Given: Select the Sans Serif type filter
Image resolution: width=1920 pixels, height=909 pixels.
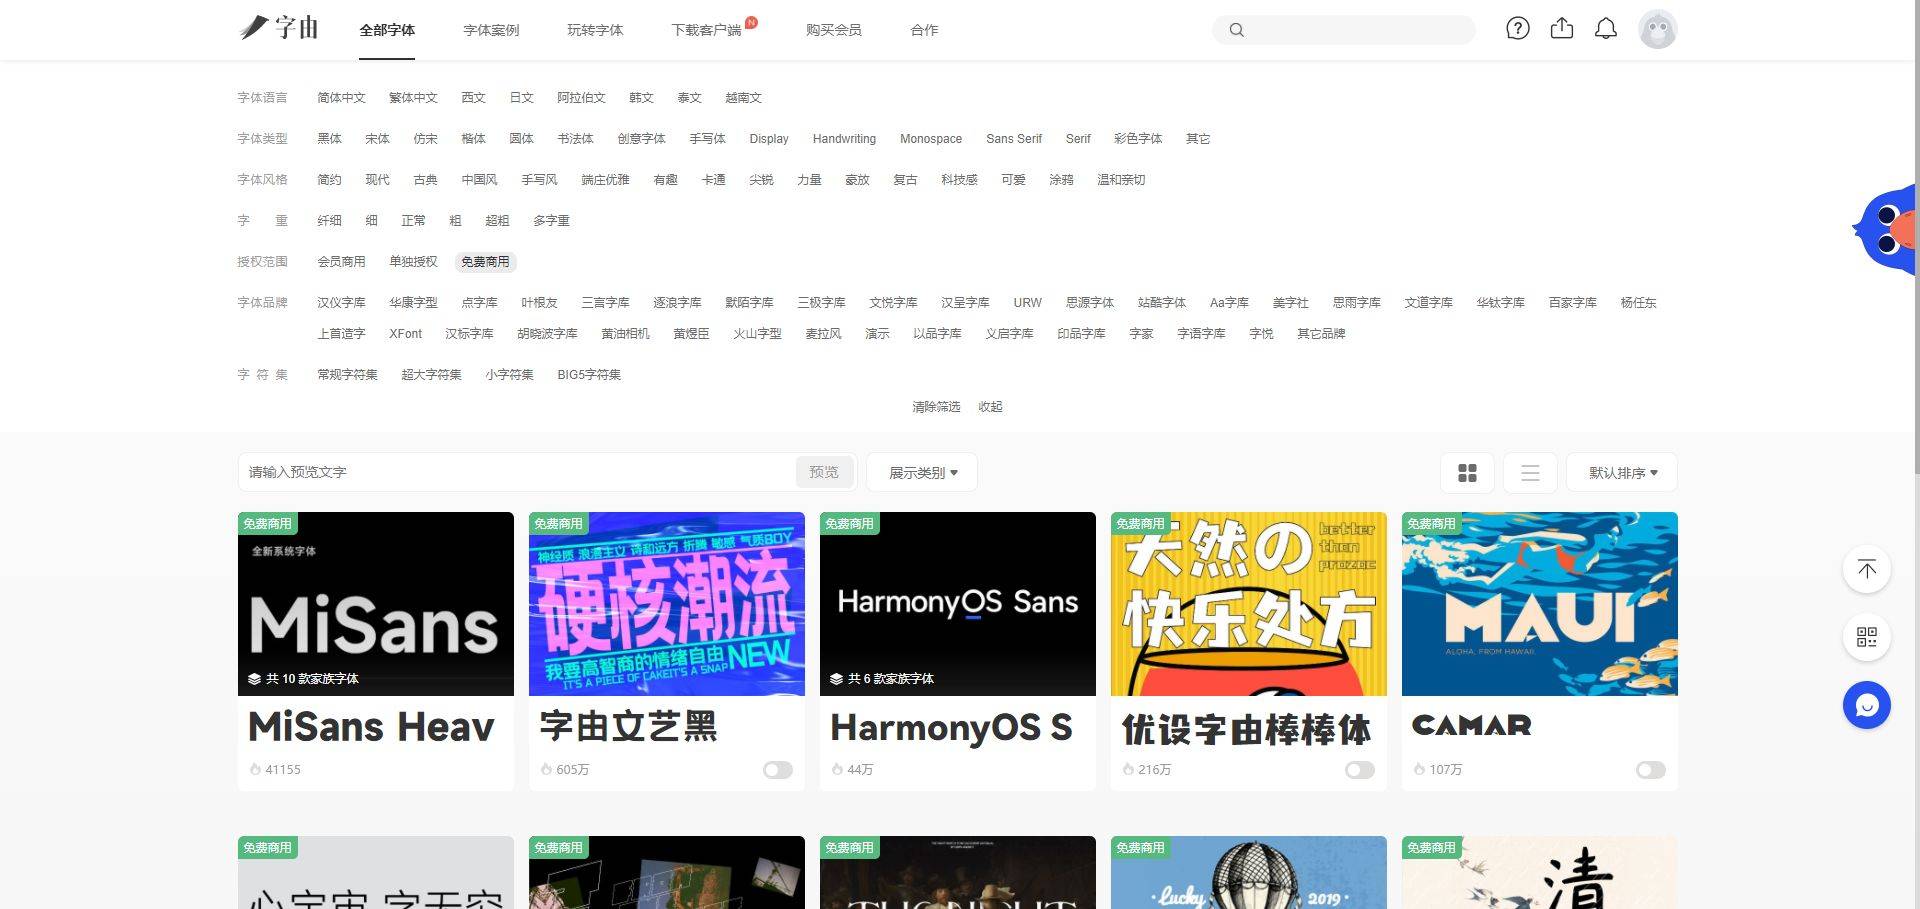Looking at the screenshot, I should [1014, 139].
